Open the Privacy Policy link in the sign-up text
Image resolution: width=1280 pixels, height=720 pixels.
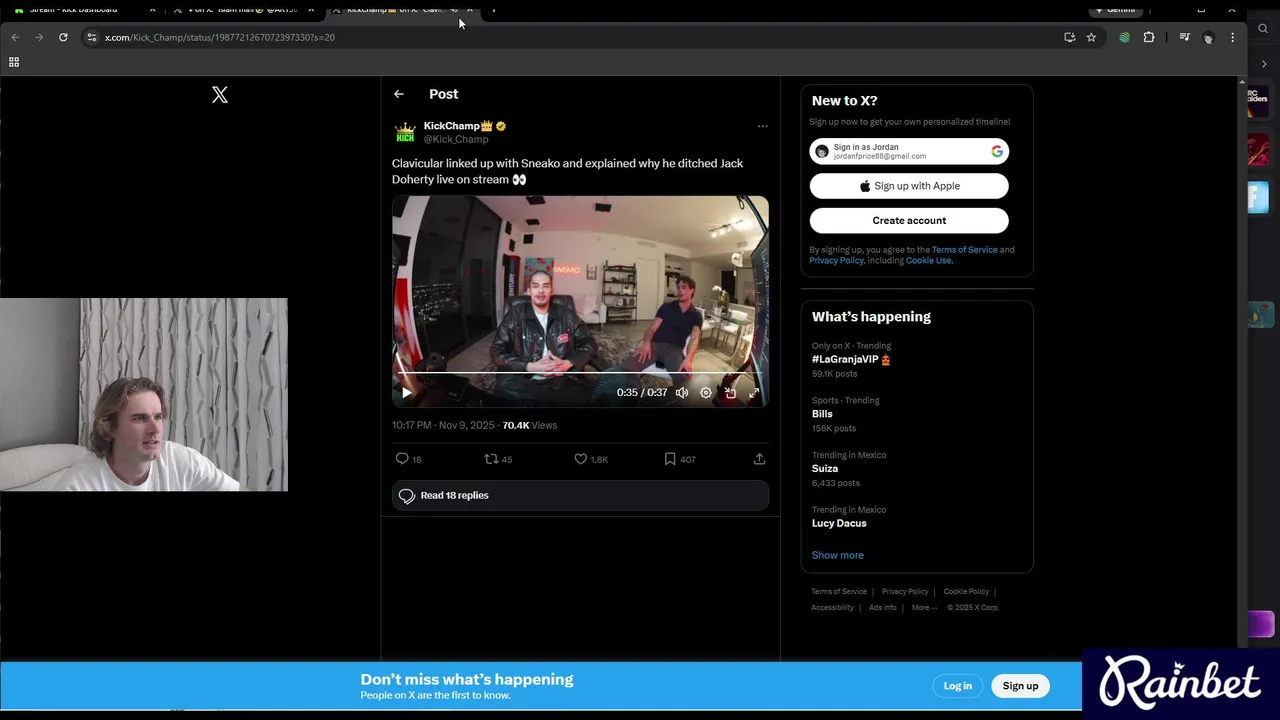coord(836,261)
